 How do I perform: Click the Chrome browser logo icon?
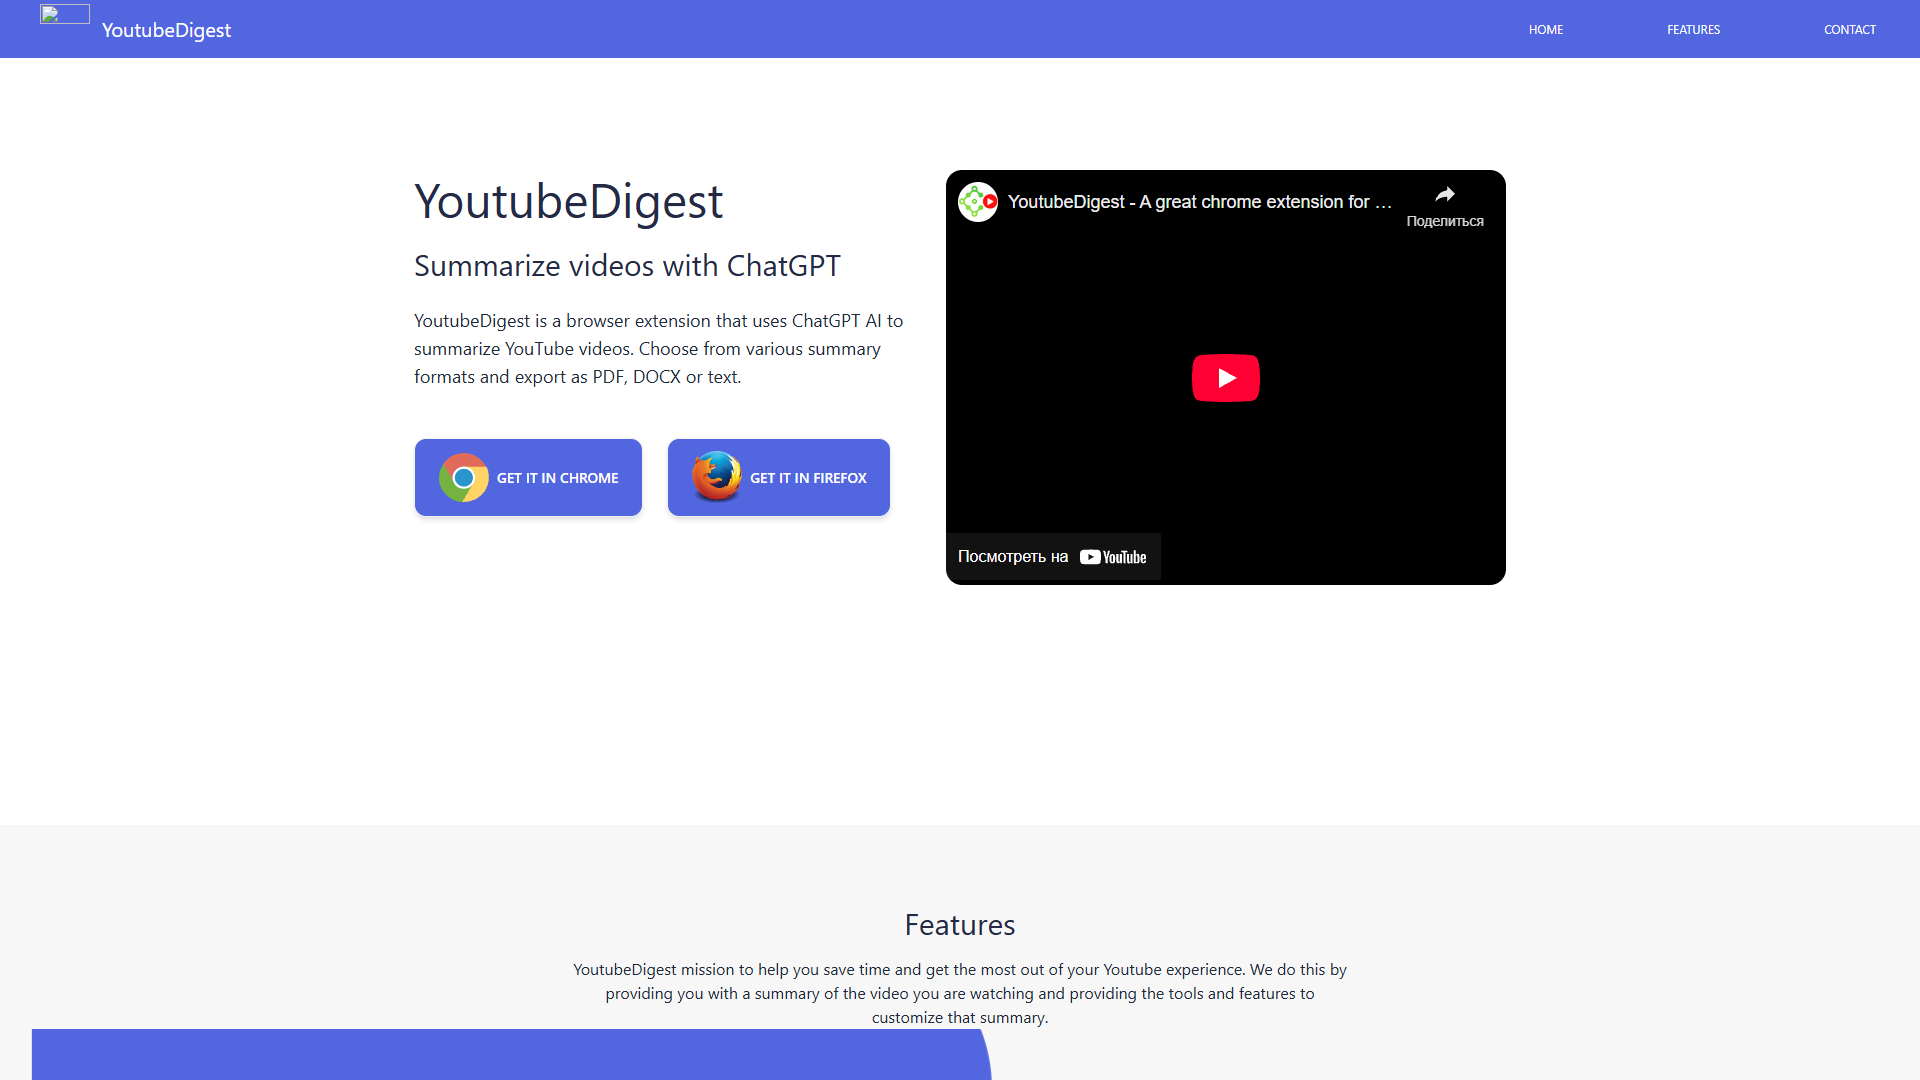464,478
